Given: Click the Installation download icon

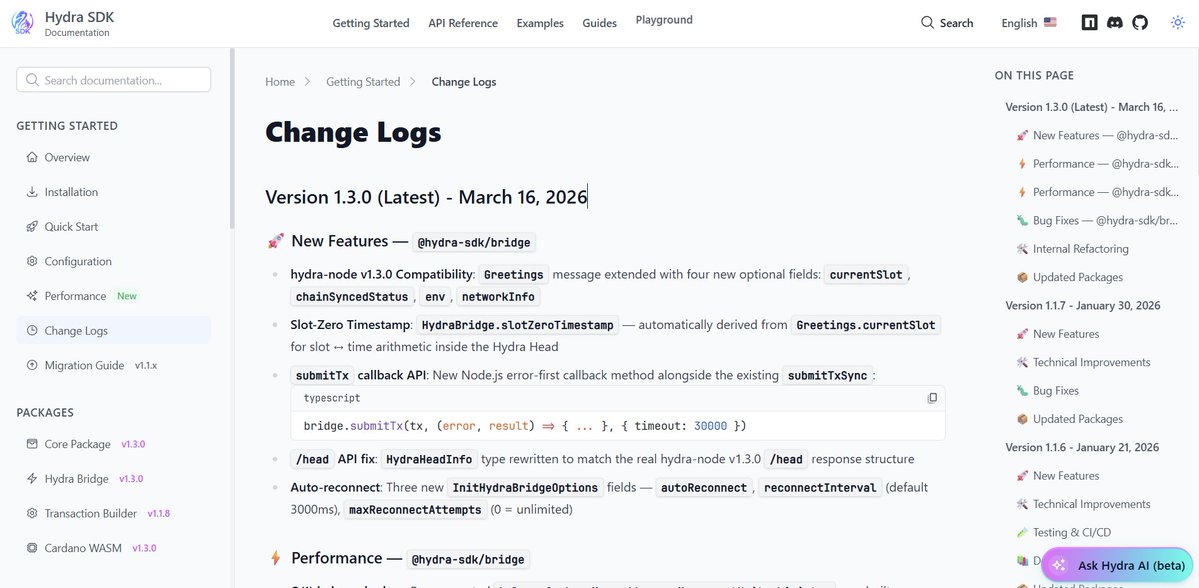Looking at the screenshot, I should coord(32,192).
